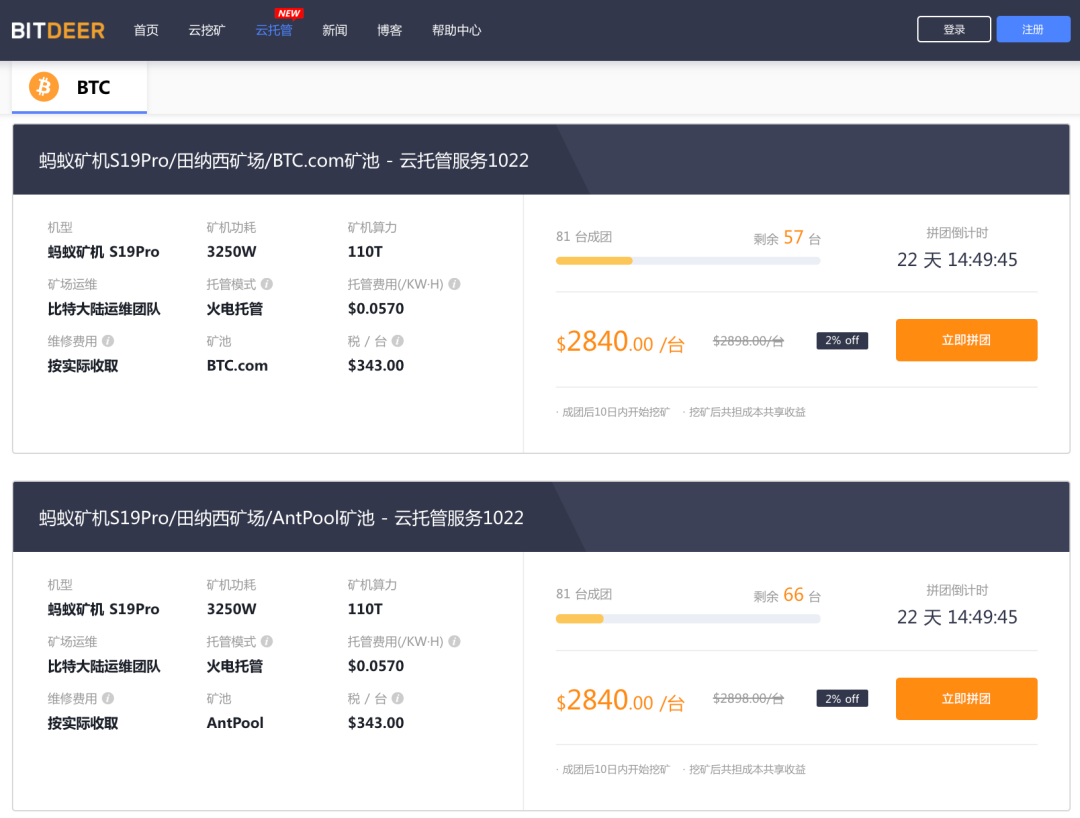This screenshot has width=1080, height=818.
Task: Click 81 台成团 label in AntPool card
Action: click(584, 594)
